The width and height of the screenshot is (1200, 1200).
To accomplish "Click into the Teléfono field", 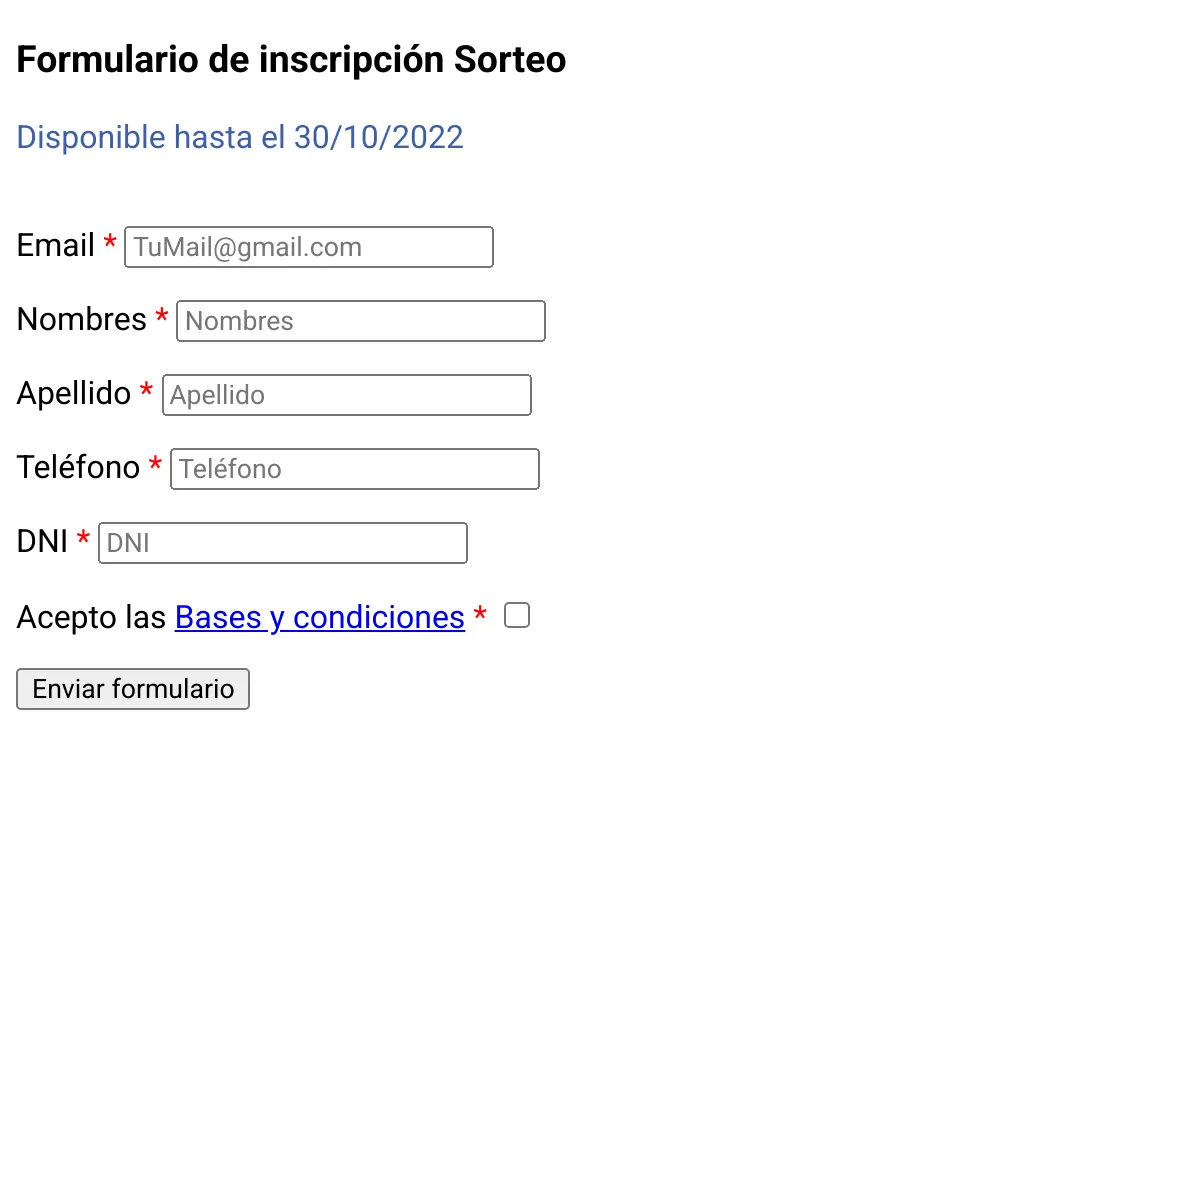I will (355, 469).
